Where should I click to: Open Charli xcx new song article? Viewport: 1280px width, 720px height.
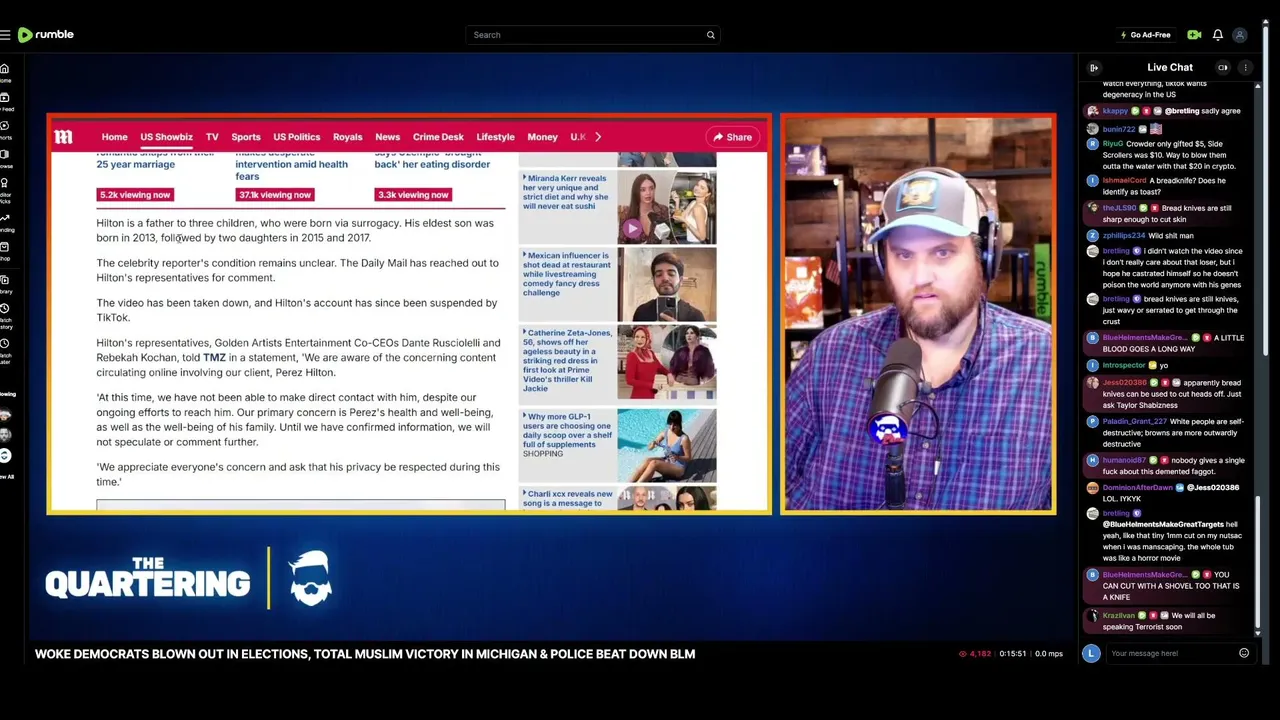click(569, 498)
